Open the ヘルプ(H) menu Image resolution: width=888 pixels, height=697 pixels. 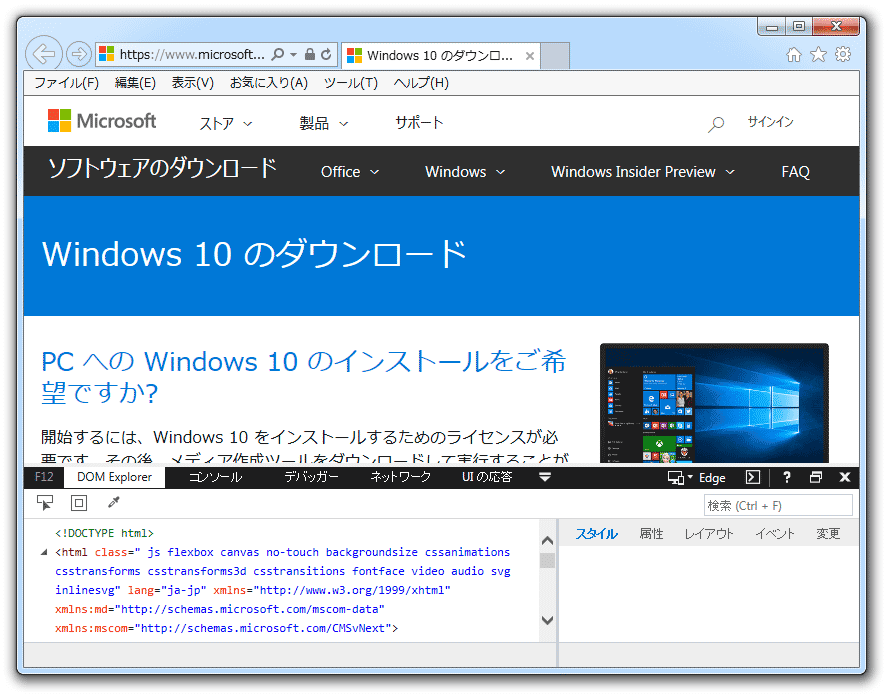tap(421, 83)
